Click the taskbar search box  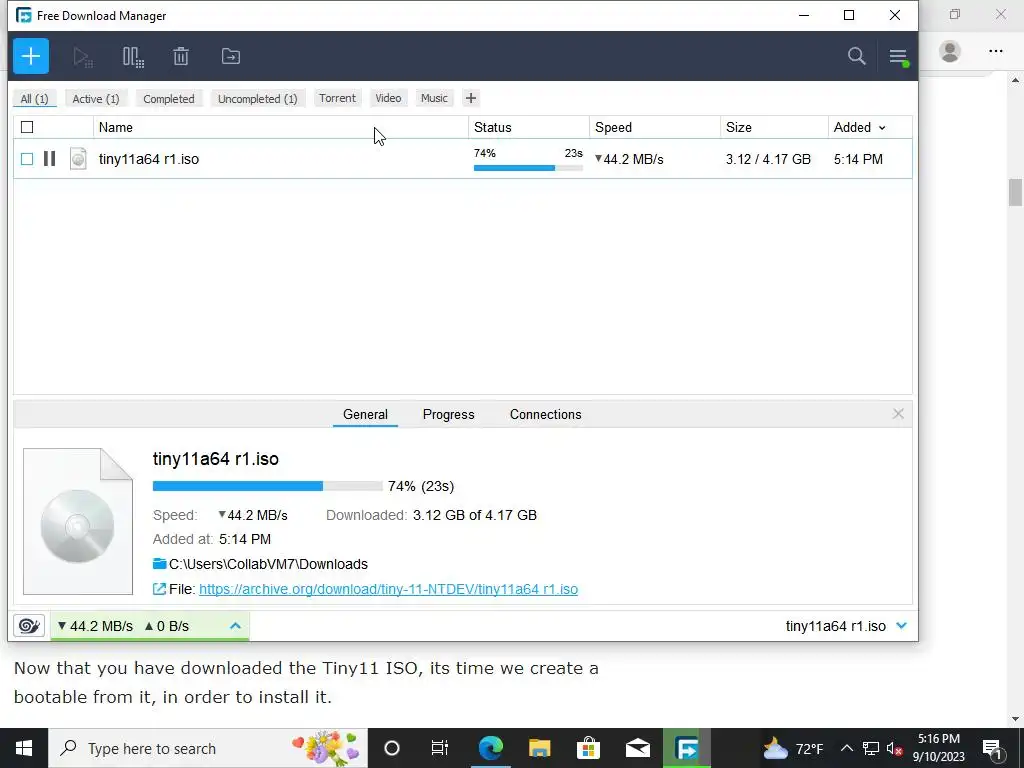click(x=208, y=748)
